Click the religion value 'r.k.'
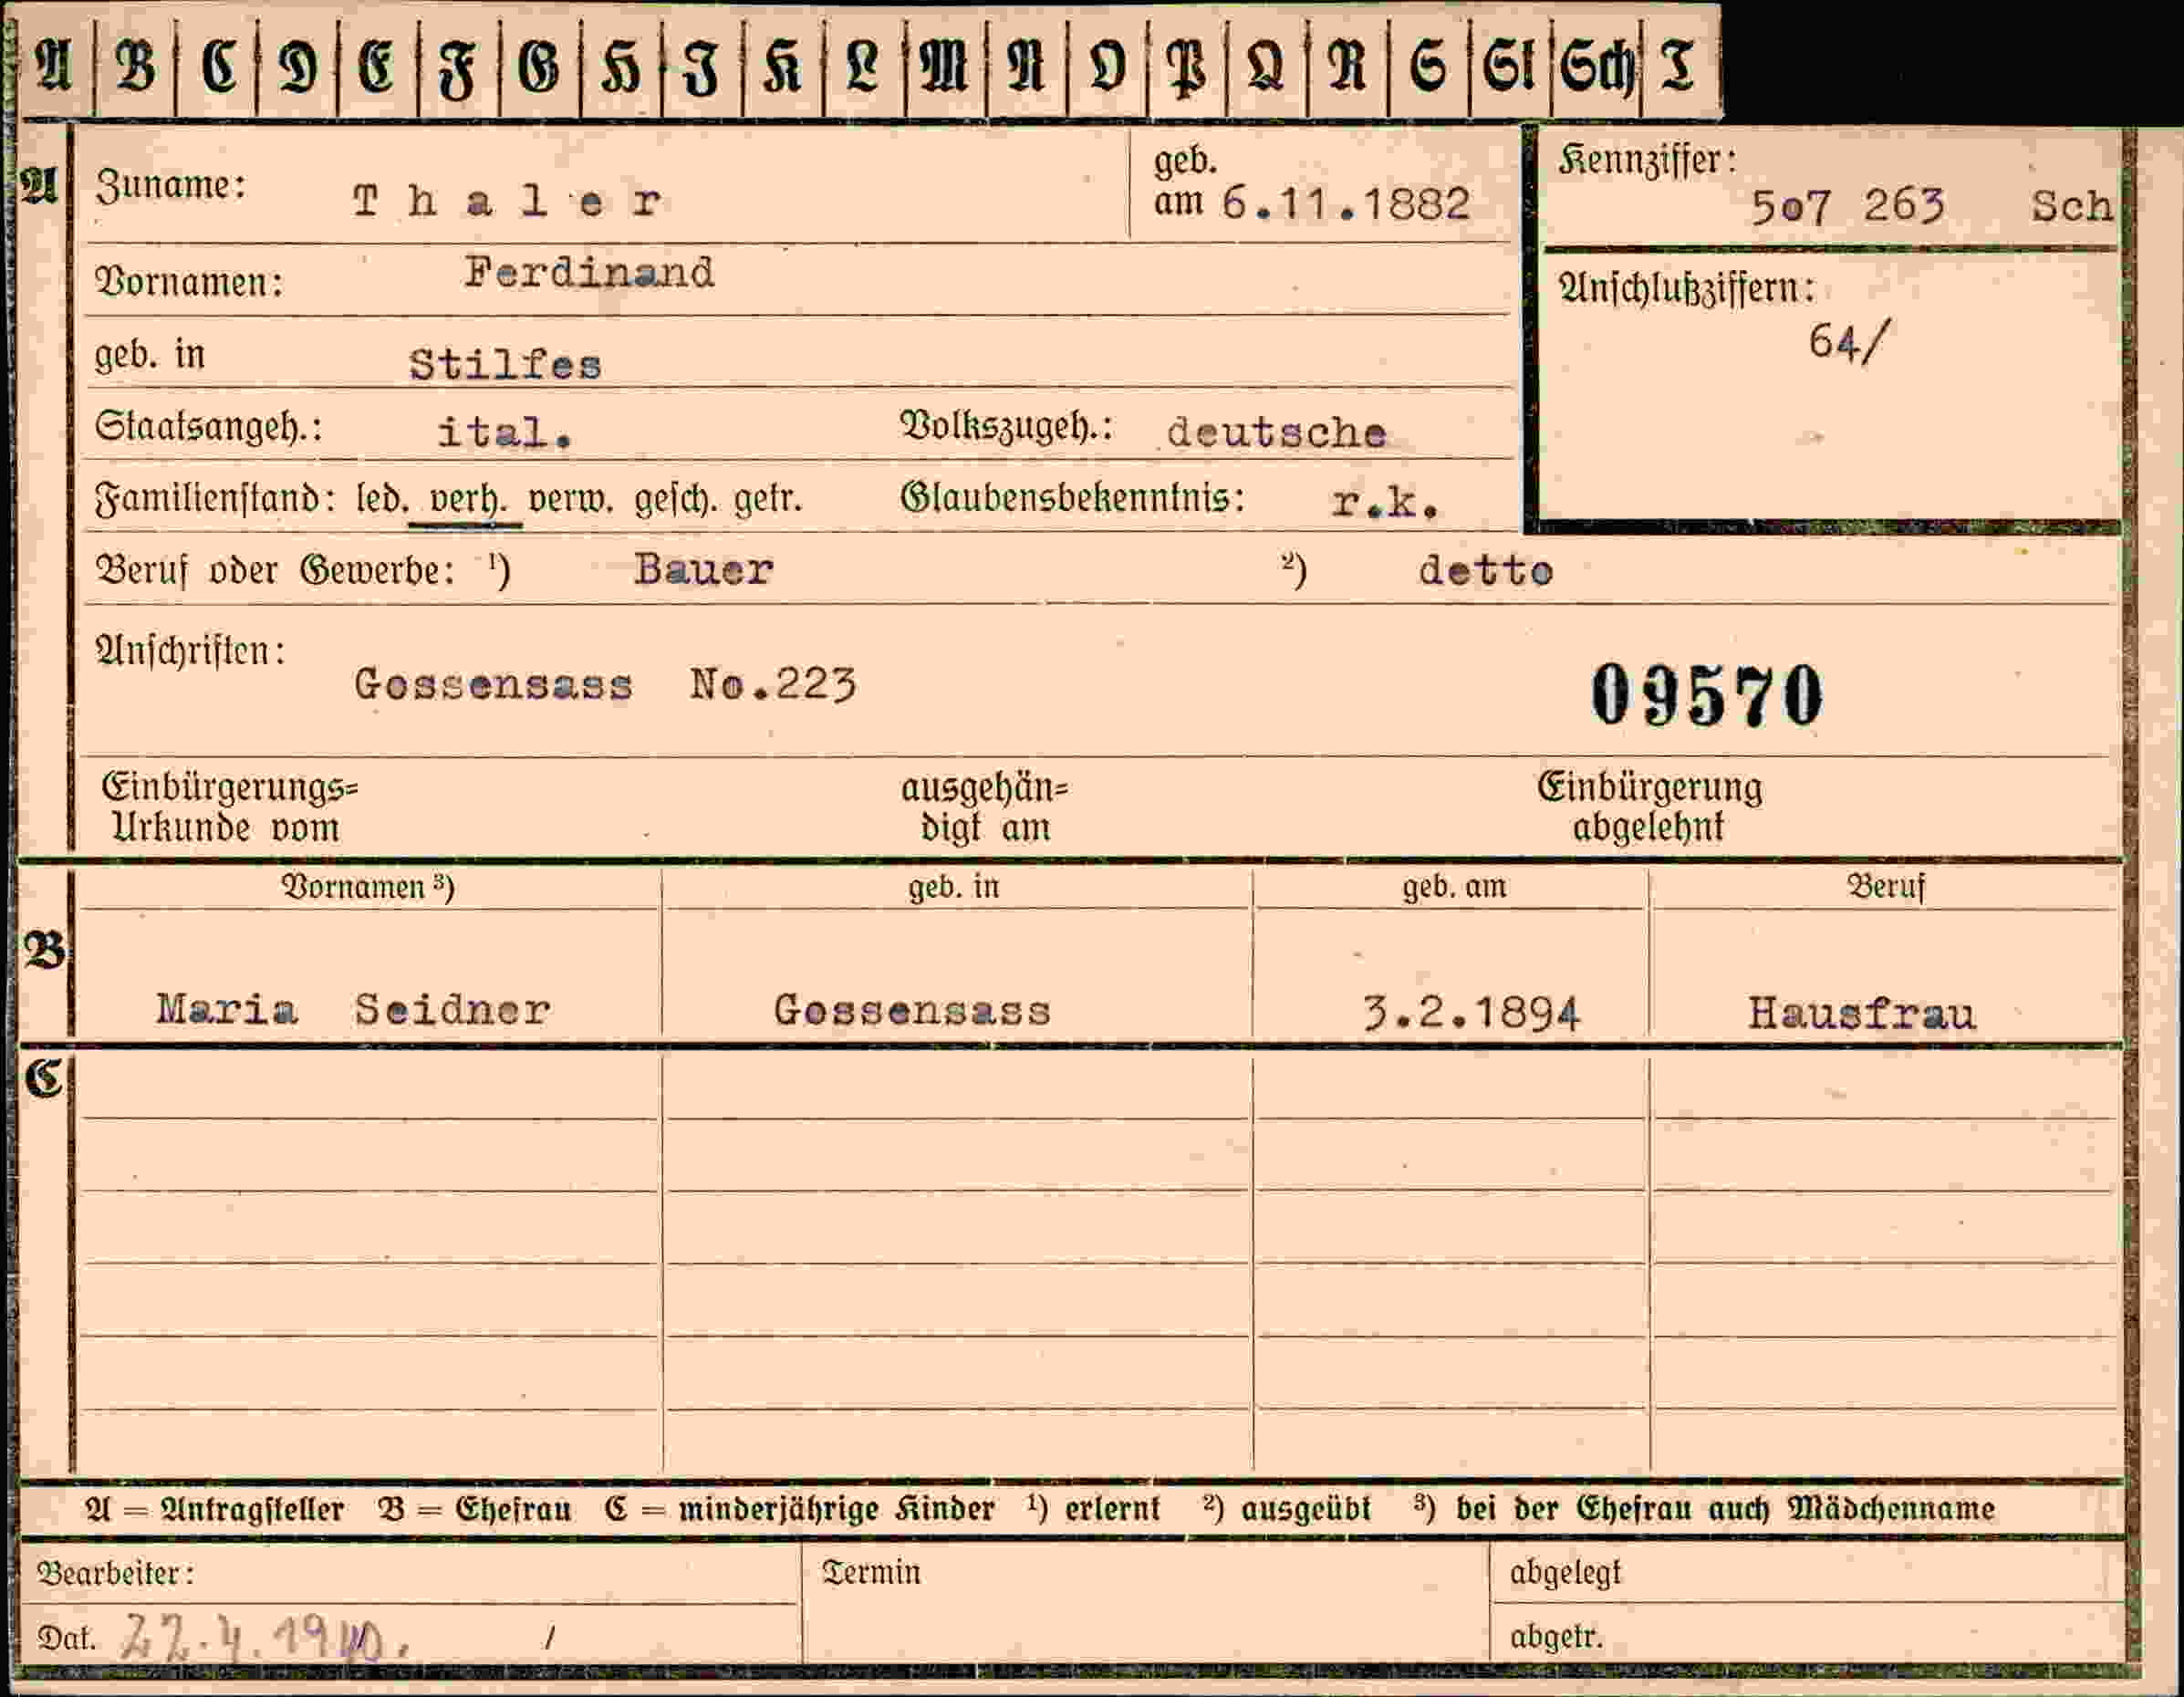Image resolution: width=2184 pixels, height=1697 pixels. click(x=1385, y=503)
